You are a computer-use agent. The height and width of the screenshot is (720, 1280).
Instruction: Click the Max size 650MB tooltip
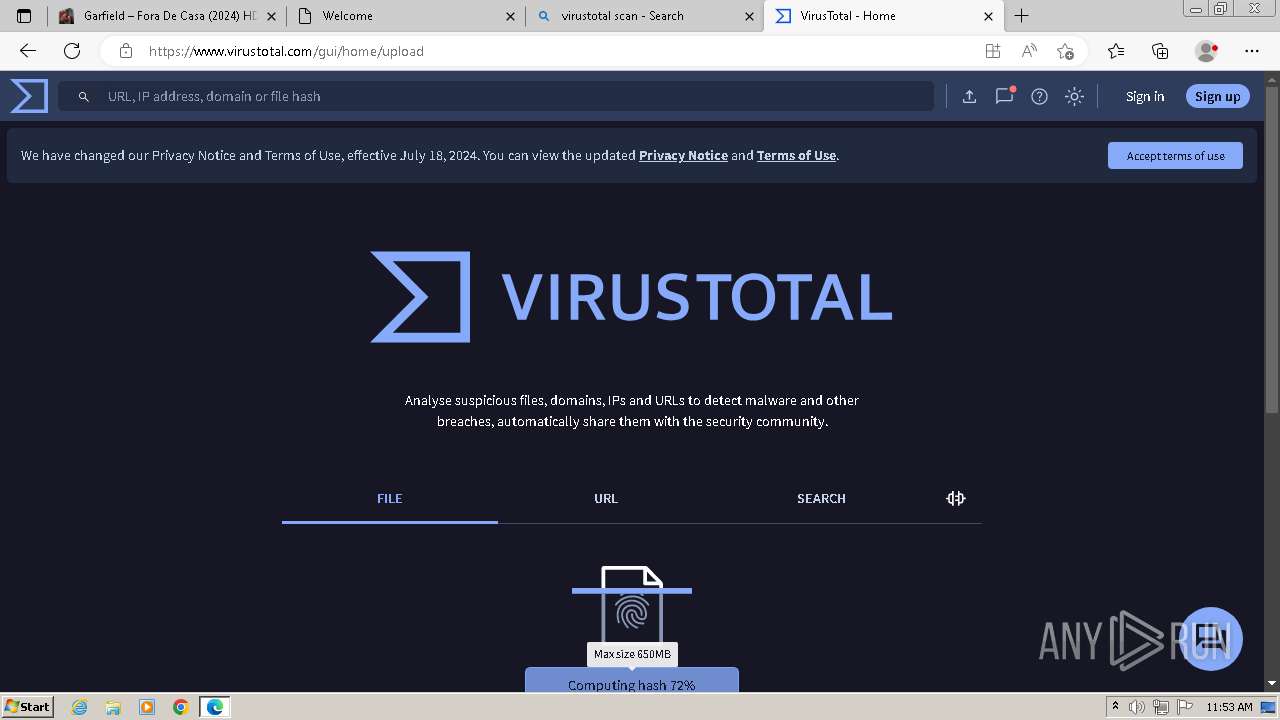pyautogui.click(x=632, y=654)
